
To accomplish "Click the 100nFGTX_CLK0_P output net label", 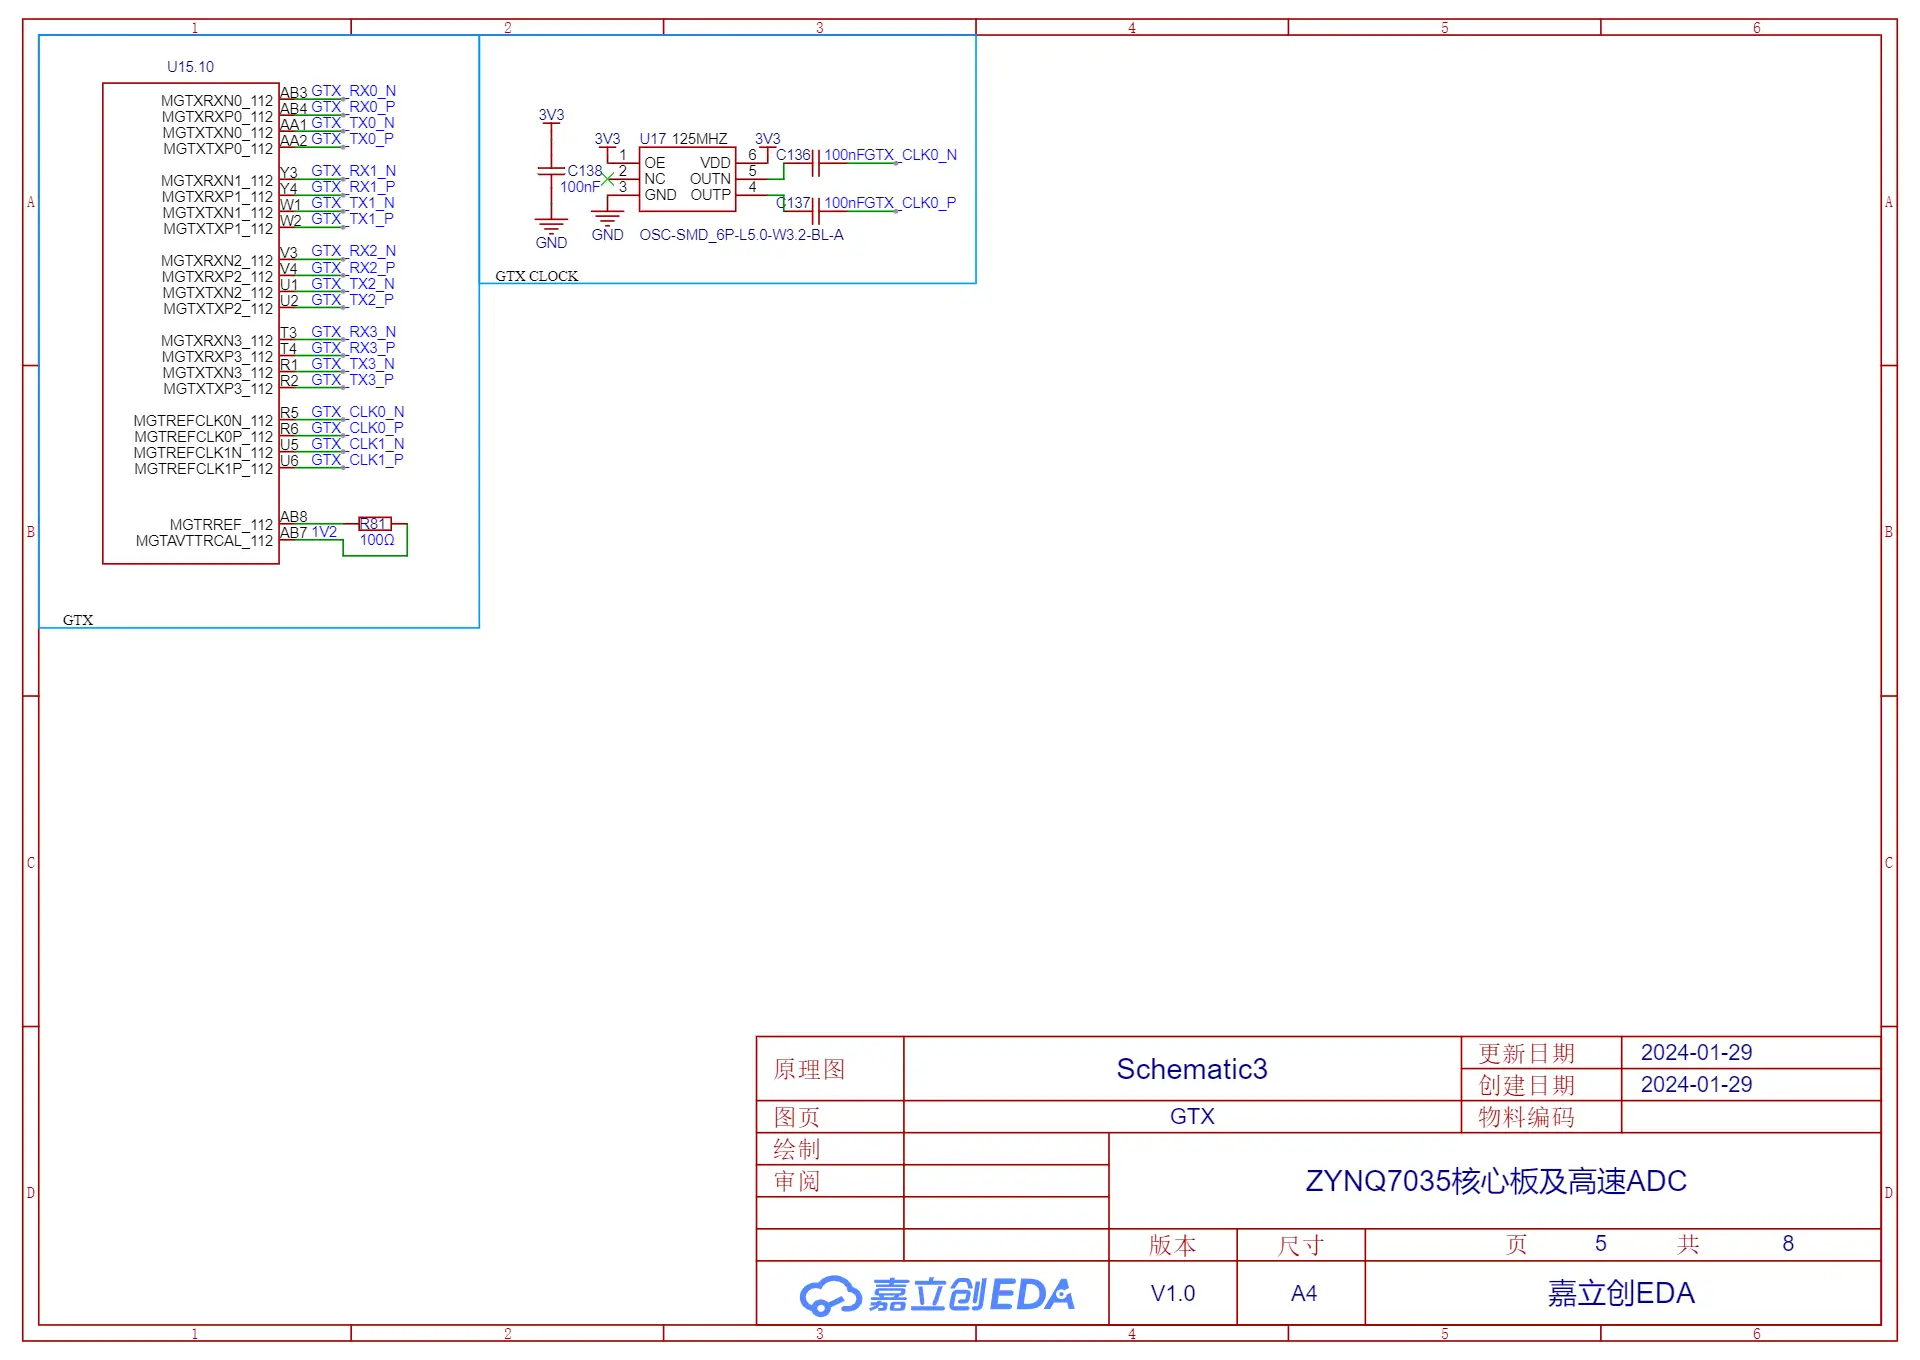I will pyautogui.click(x=890, y=203).
